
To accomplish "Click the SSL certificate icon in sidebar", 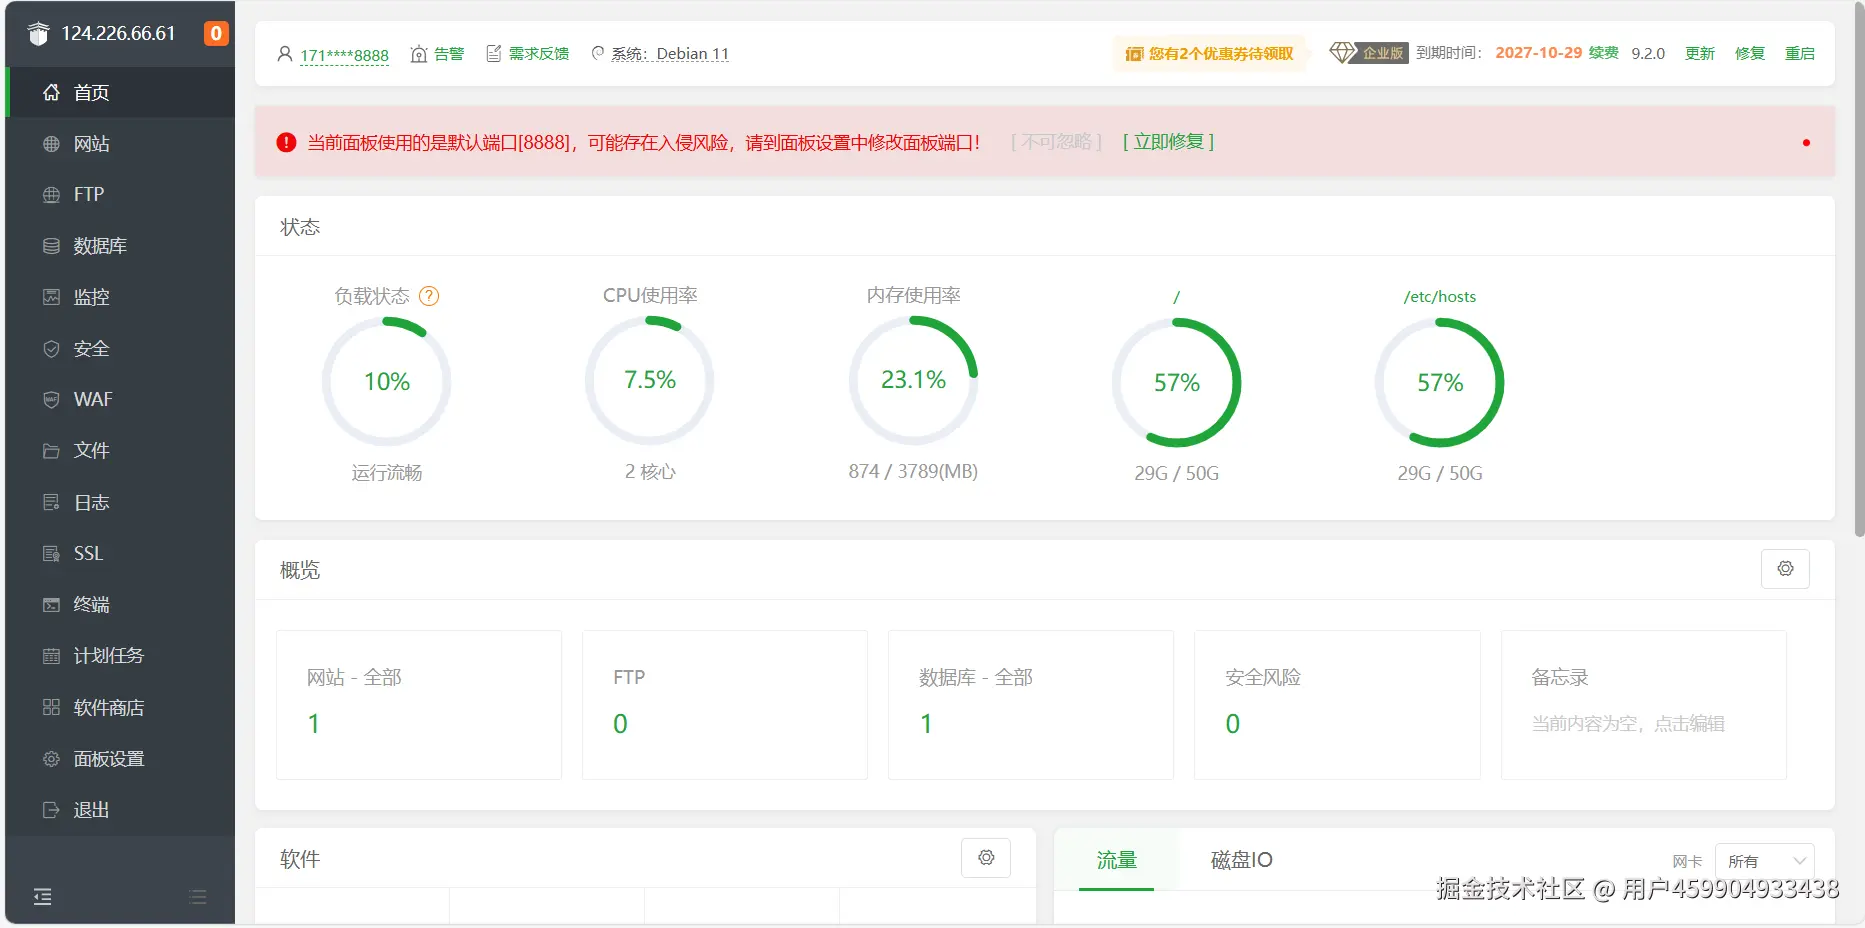I will pyautogui.click(x=51, y=554).
